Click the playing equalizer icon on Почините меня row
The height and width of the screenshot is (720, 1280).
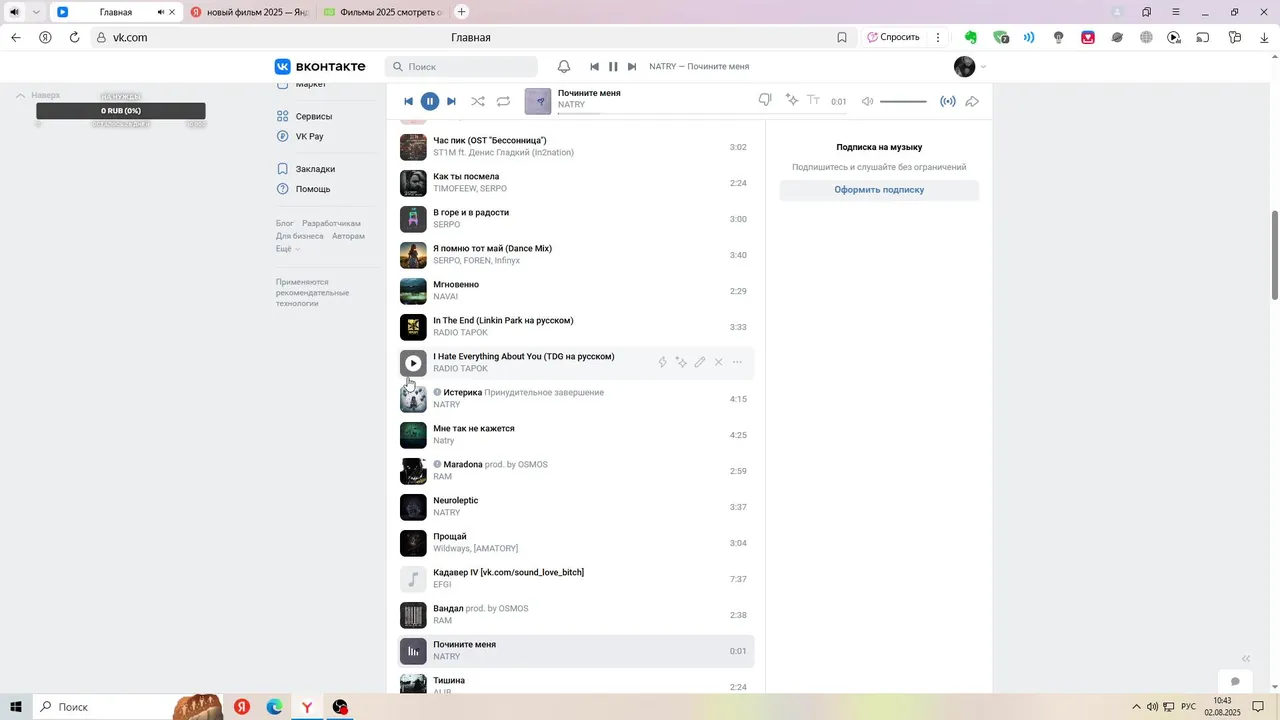coord(413,651)
